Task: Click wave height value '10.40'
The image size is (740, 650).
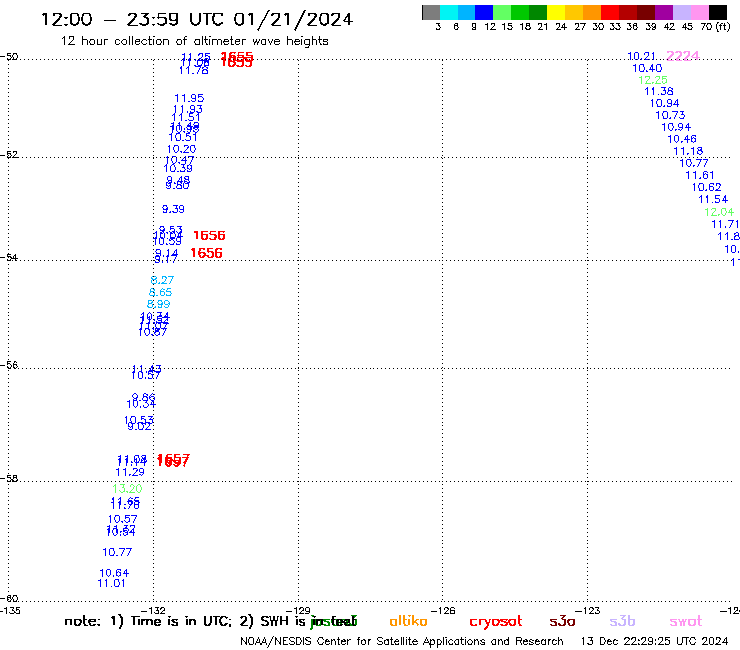Action: tap(647, 68)
